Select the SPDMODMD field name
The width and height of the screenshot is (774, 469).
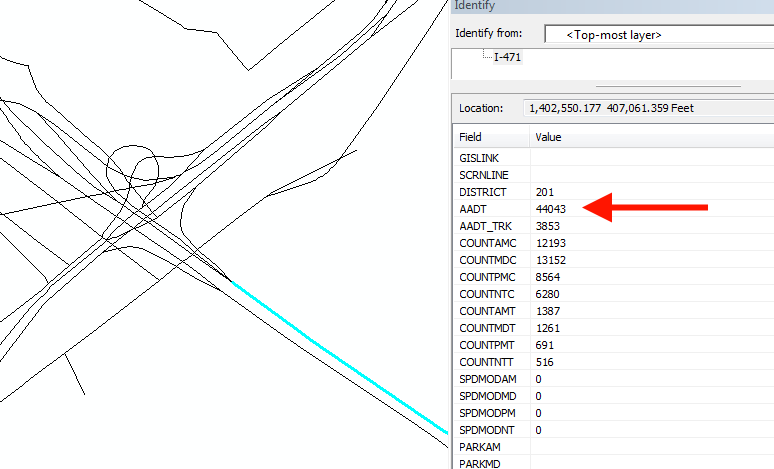tap(488, 396)
